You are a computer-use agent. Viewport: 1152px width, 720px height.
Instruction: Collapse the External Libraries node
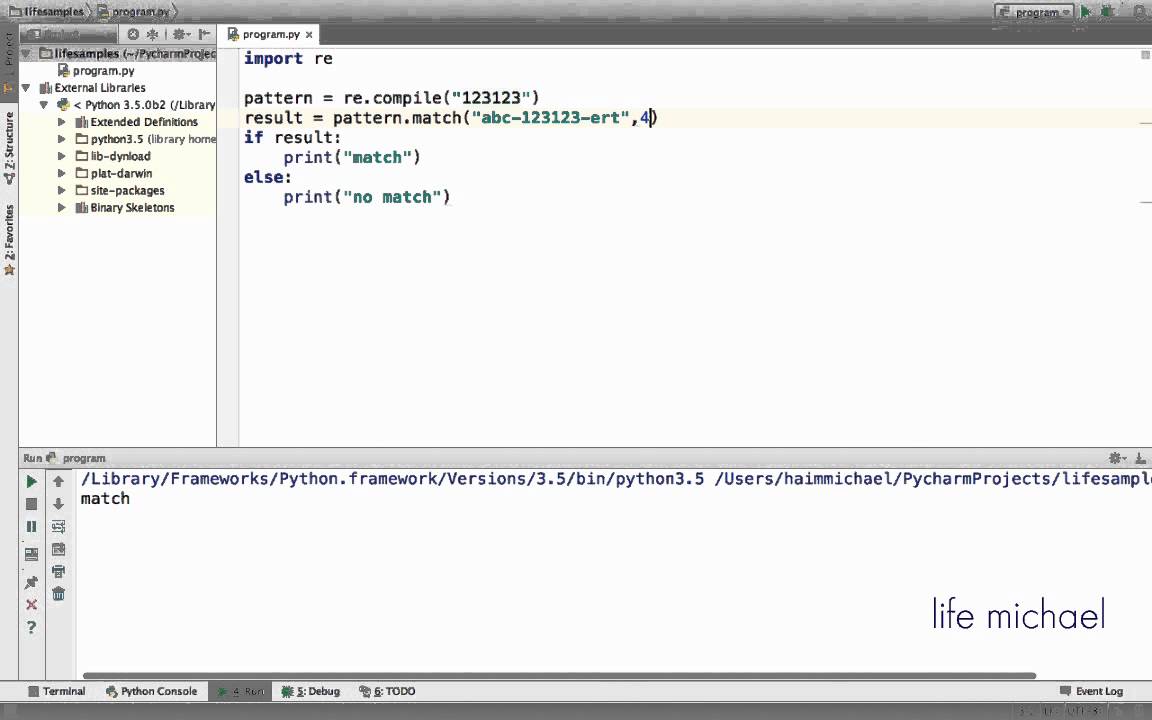point(26,87)
